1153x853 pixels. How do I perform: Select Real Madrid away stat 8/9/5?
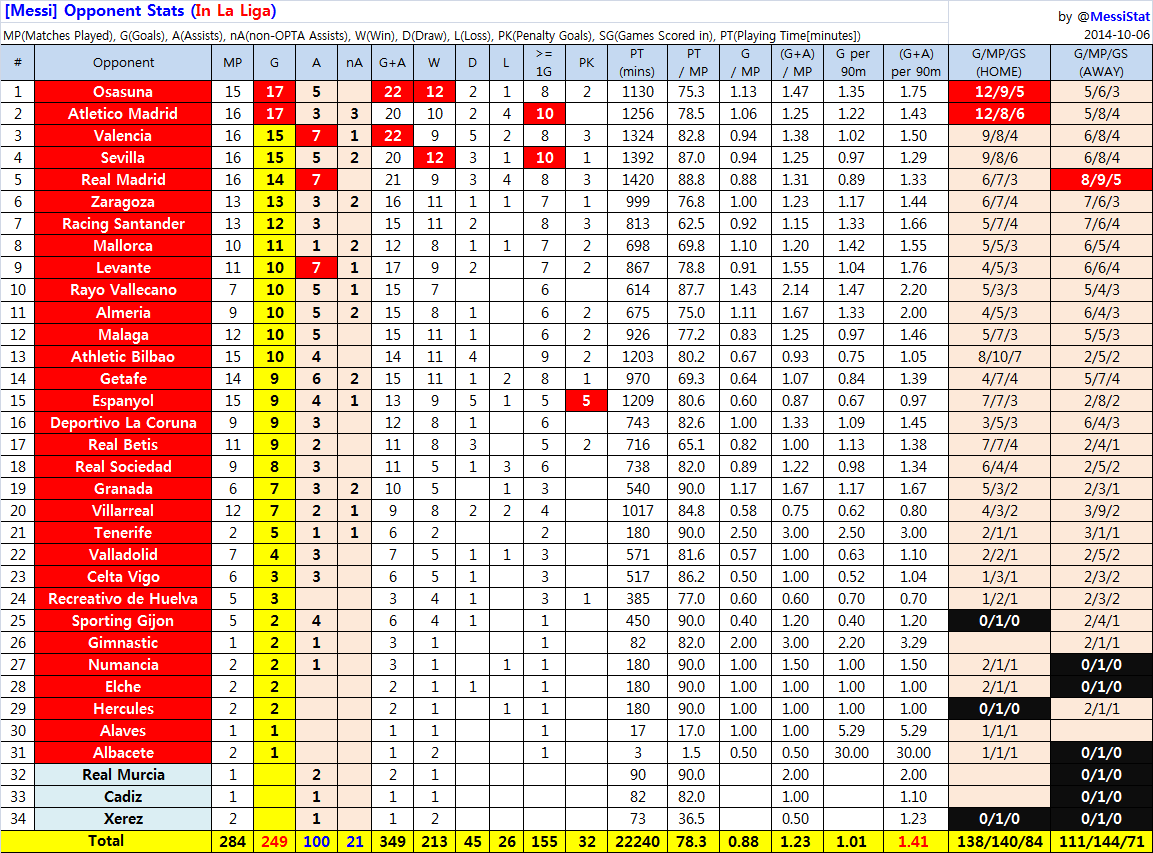[x=1101, y=180]
